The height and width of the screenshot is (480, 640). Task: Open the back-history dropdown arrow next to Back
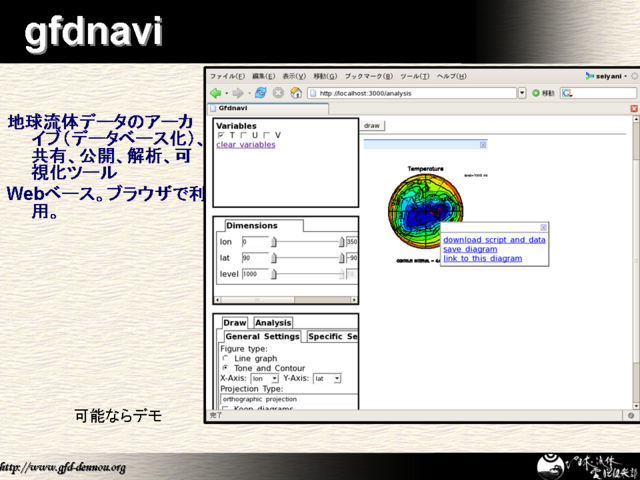tap(227, 93)
